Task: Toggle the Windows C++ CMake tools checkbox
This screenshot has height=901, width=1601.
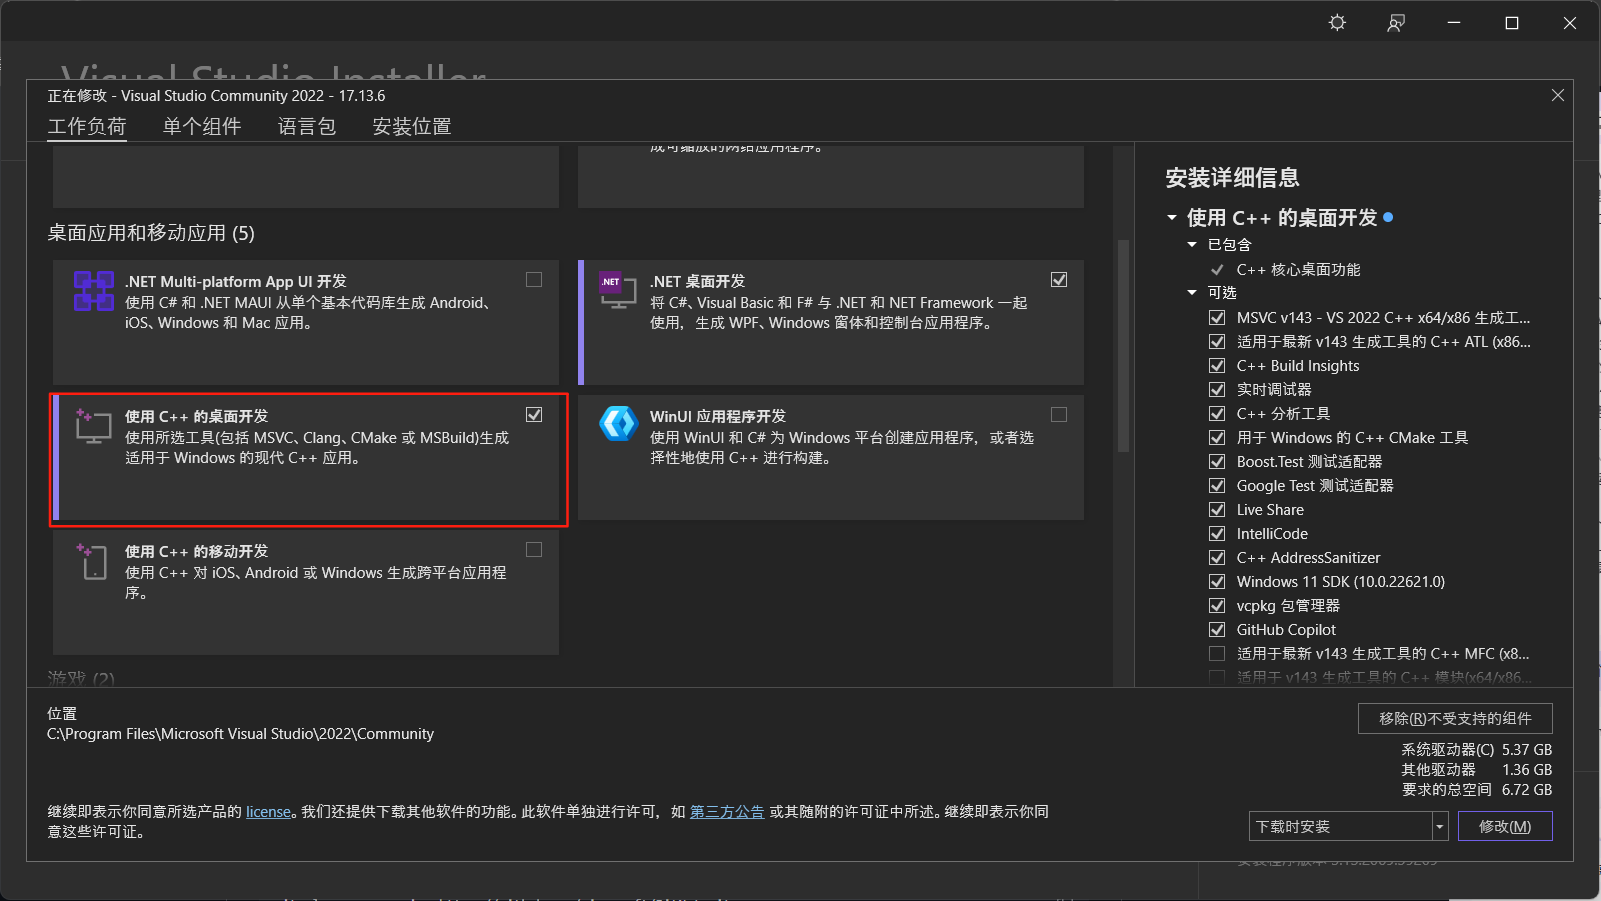Action: tap(1217, 438)
